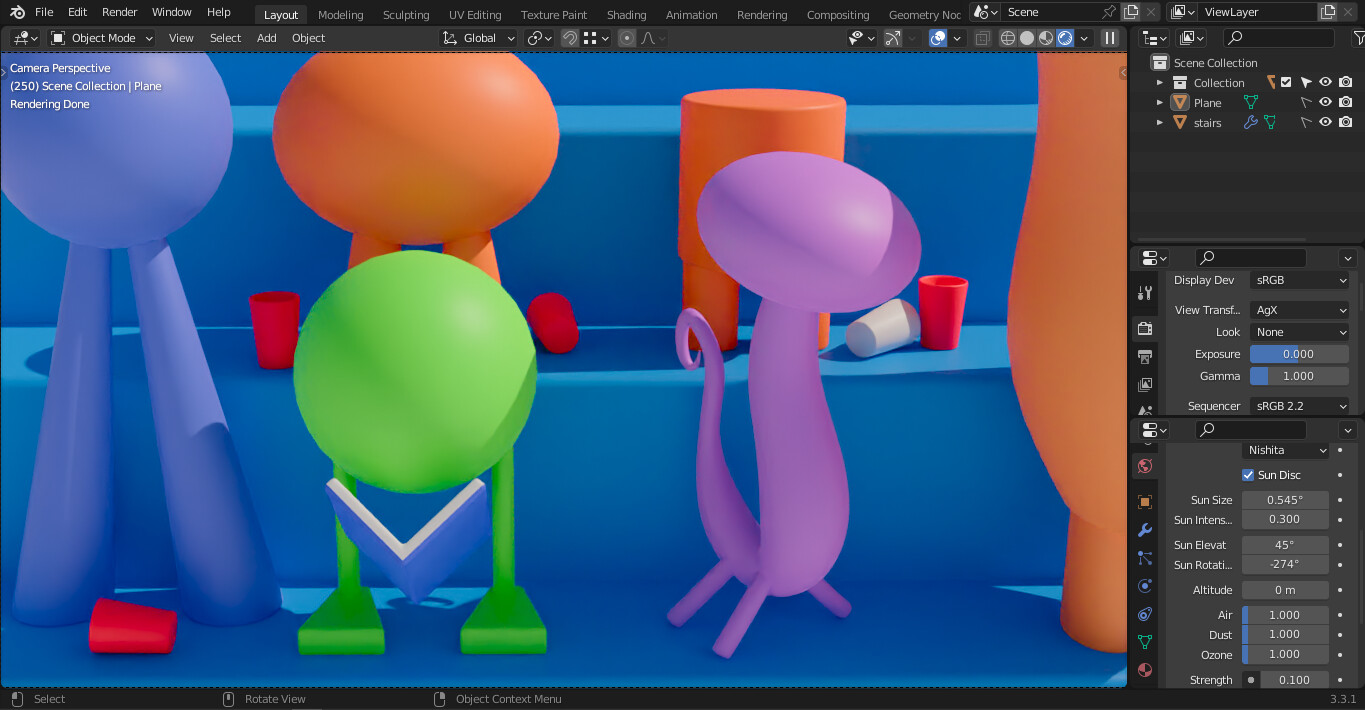Open the File menu

[44, 12]
